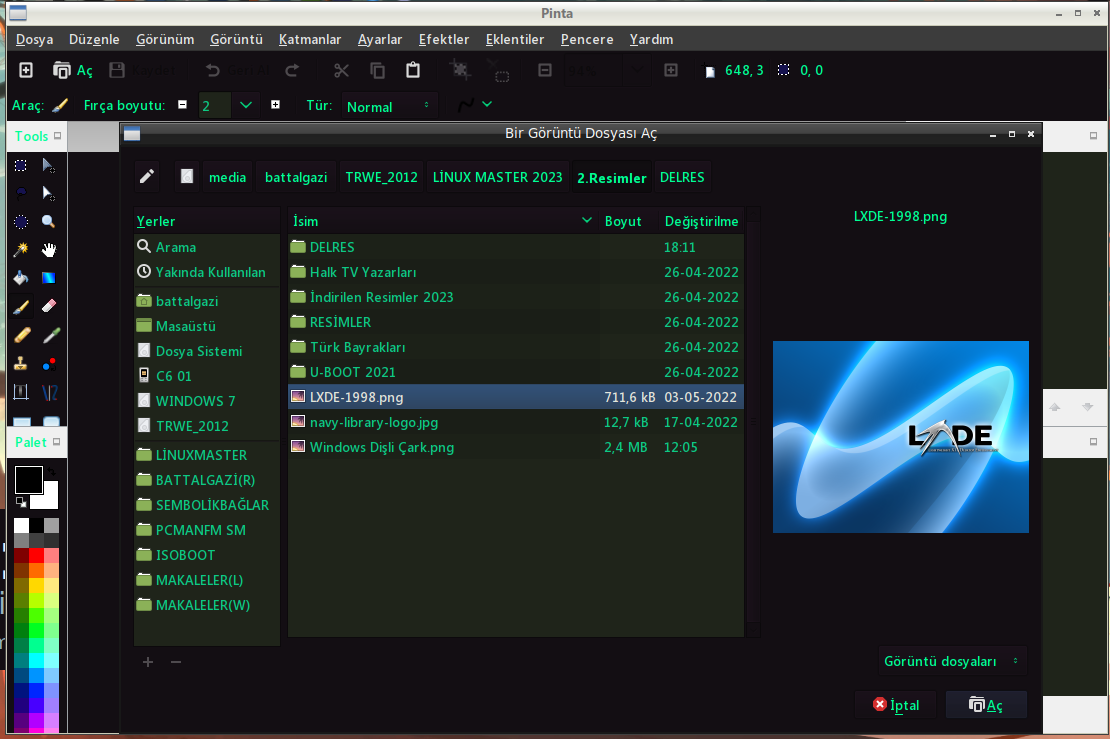1110x739 pixels.
Task: Pick bright red from the palette
Action: click(37, 556)
